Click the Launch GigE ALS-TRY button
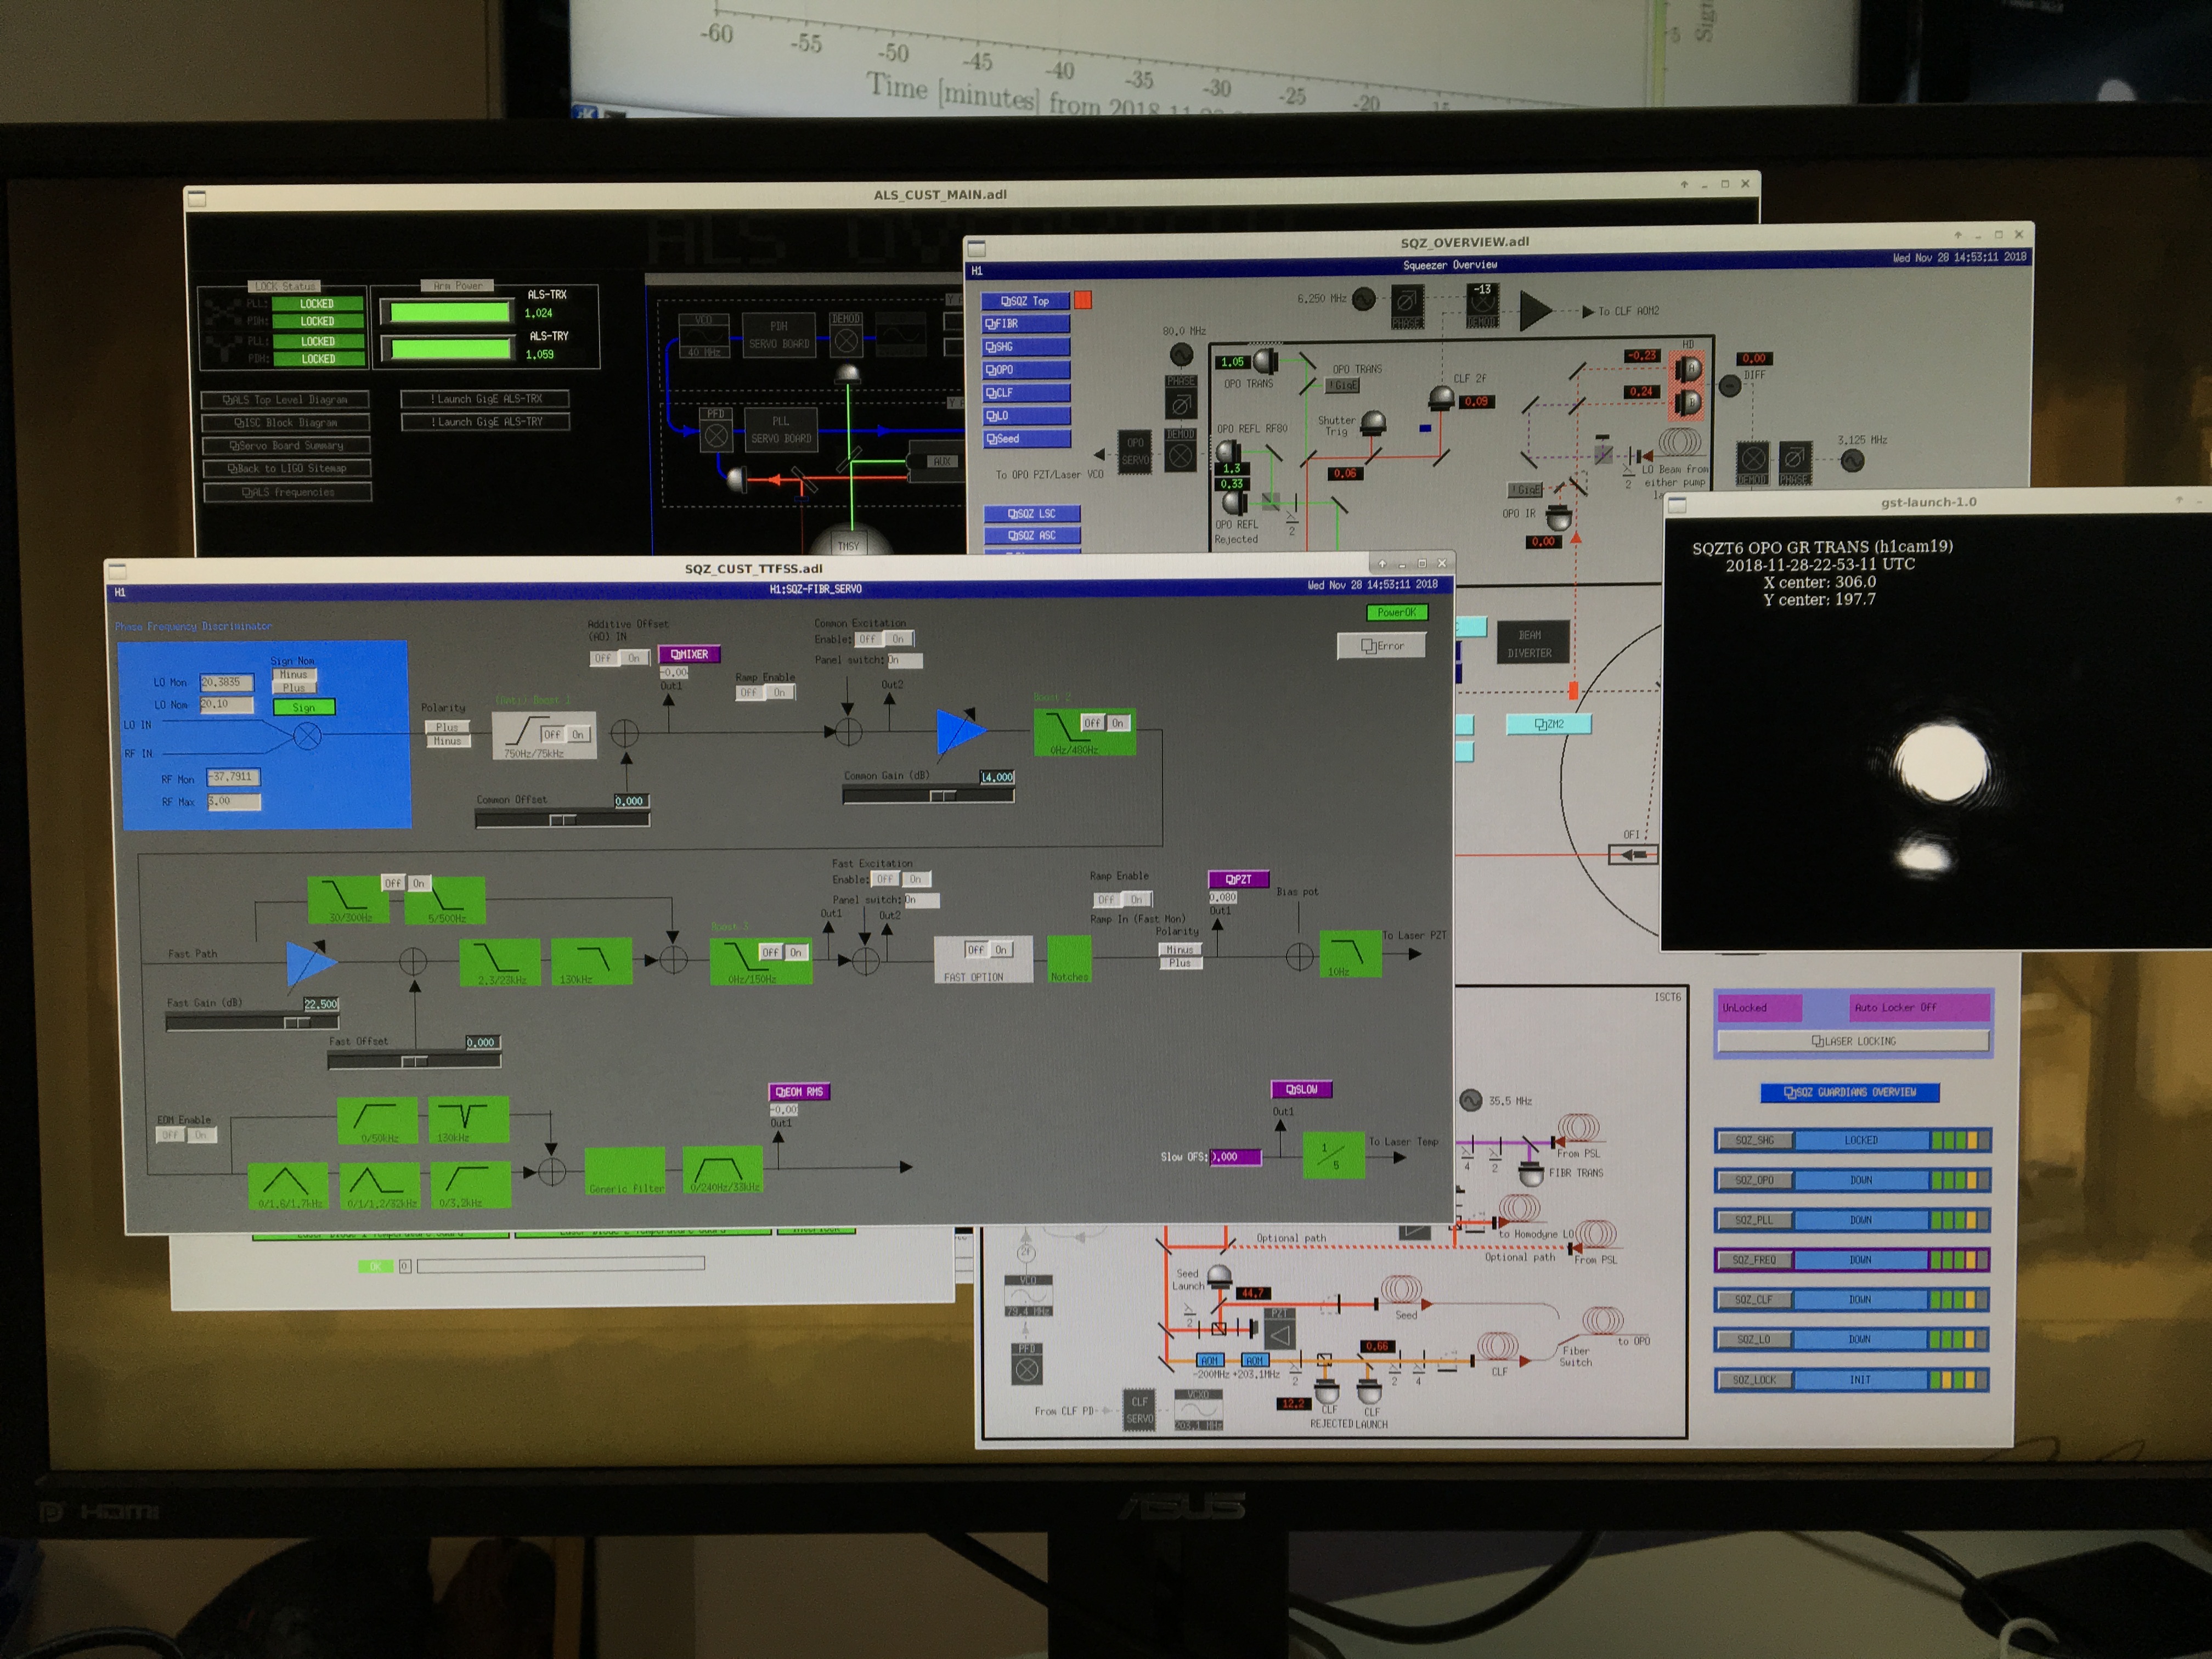 486,422
